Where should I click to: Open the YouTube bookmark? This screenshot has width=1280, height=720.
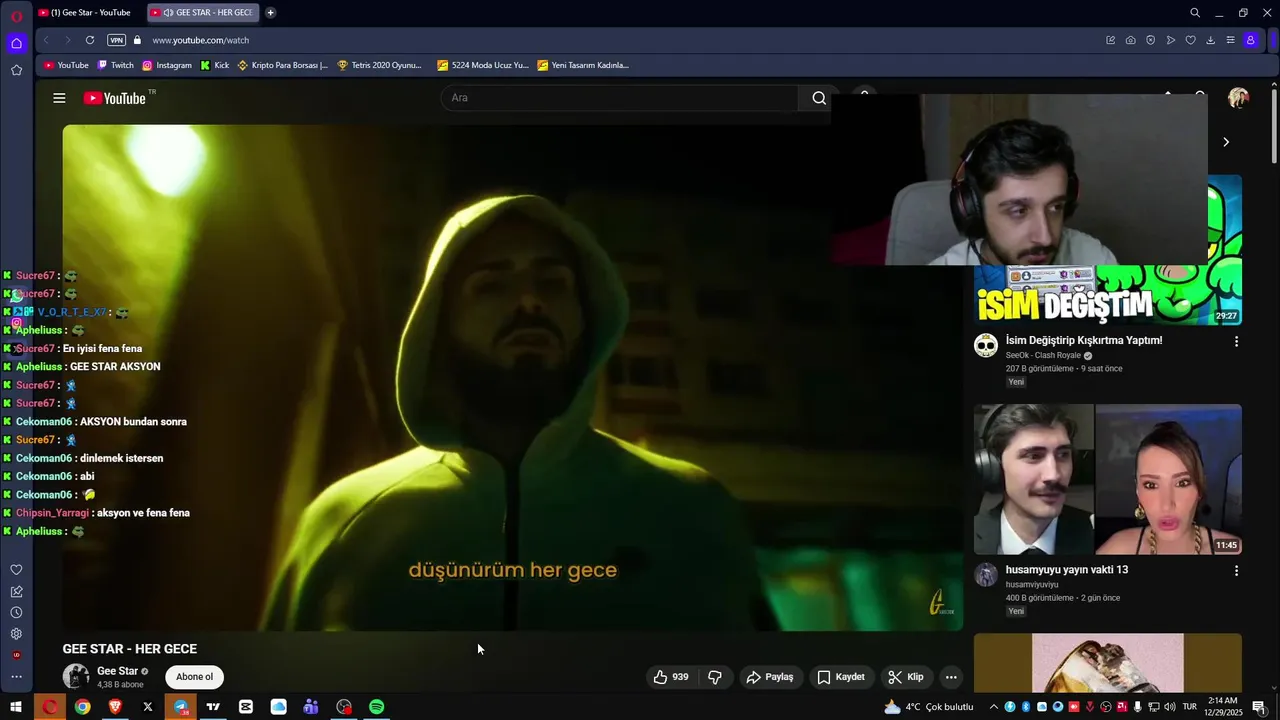coord(66,65)
